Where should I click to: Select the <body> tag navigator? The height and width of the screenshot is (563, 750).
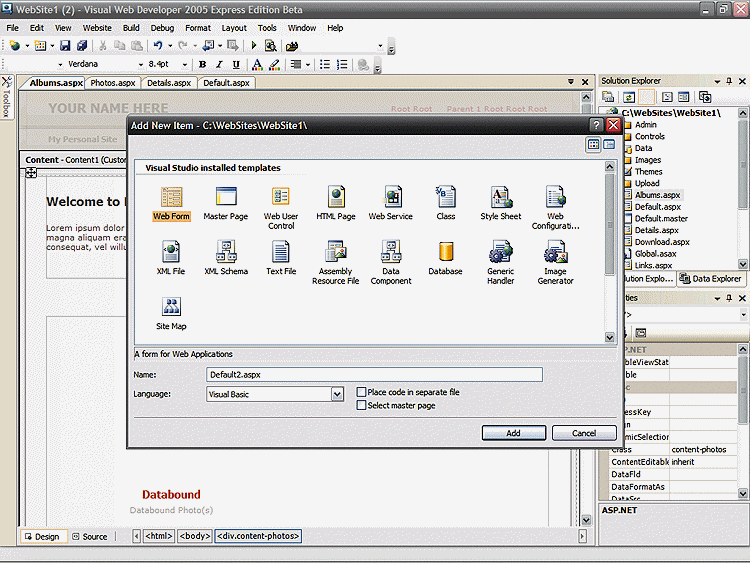pyautogui.click(x=195, y=536)
